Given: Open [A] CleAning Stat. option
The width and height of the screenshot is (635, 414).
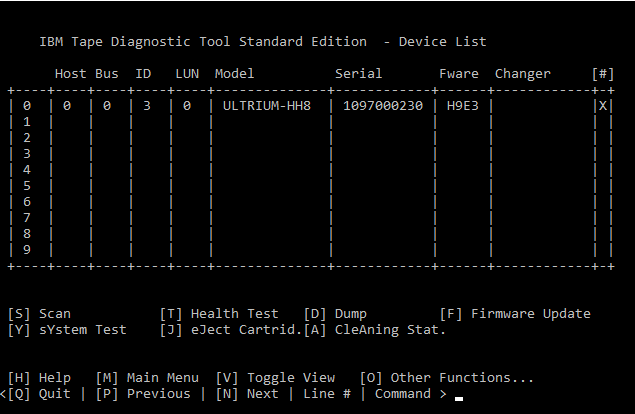Looking at the screenshot, I should (x=375, y=330).
